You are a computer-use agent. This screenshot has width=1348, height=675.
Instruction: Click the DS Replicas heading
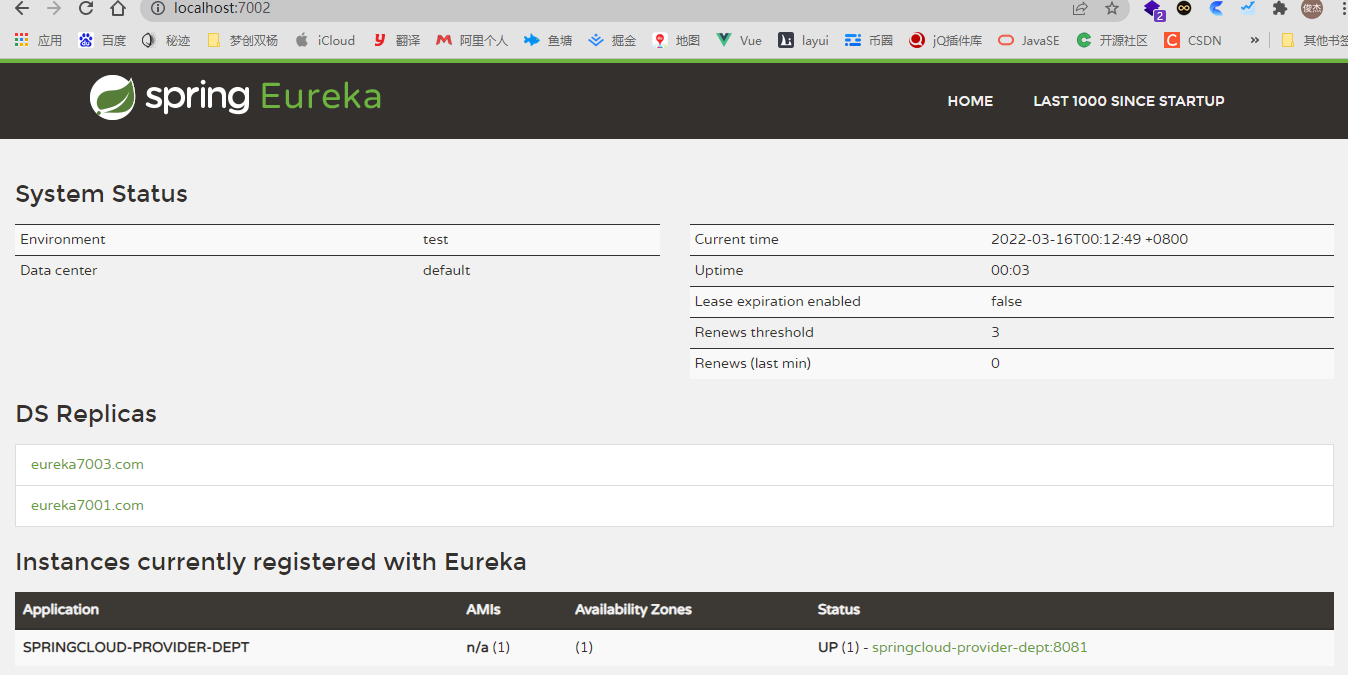pos(86,414)
